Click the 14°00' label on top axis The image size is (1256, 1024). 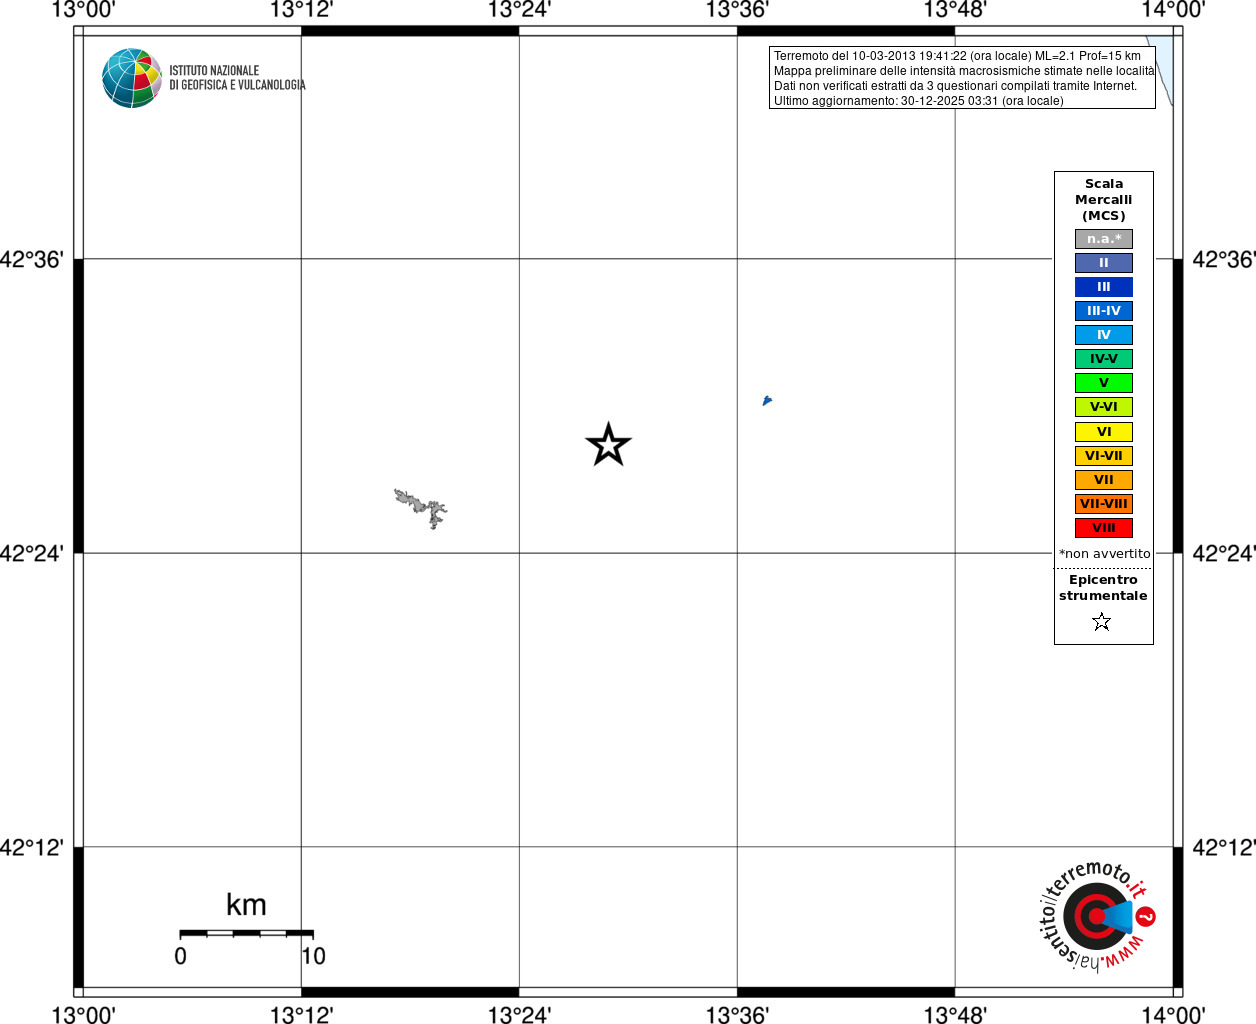(x=1173, y=10)
